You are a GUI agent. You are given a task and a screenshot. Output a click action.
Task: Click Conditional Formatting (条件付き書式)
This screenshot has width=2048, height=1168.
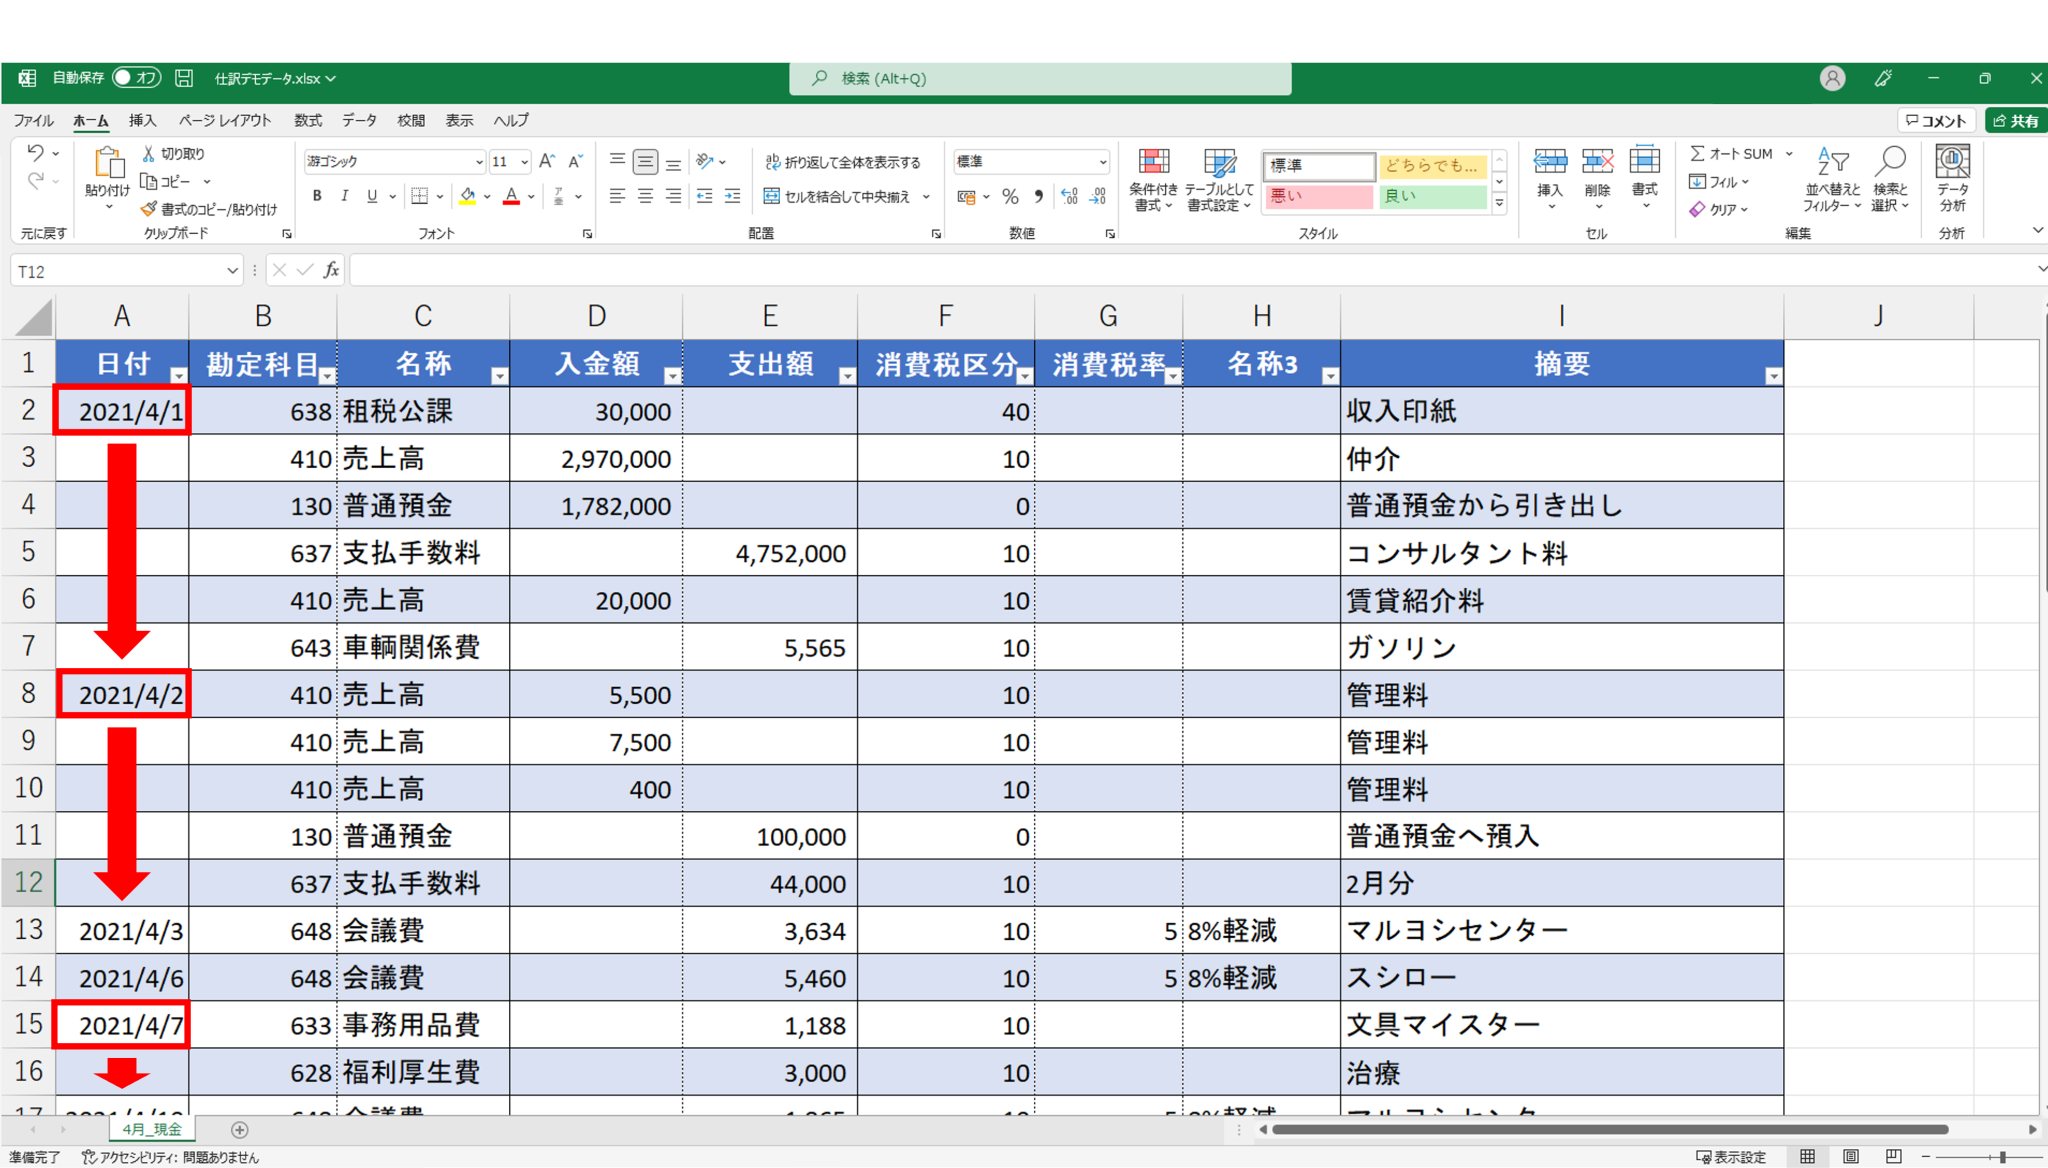coord(1153,179)
